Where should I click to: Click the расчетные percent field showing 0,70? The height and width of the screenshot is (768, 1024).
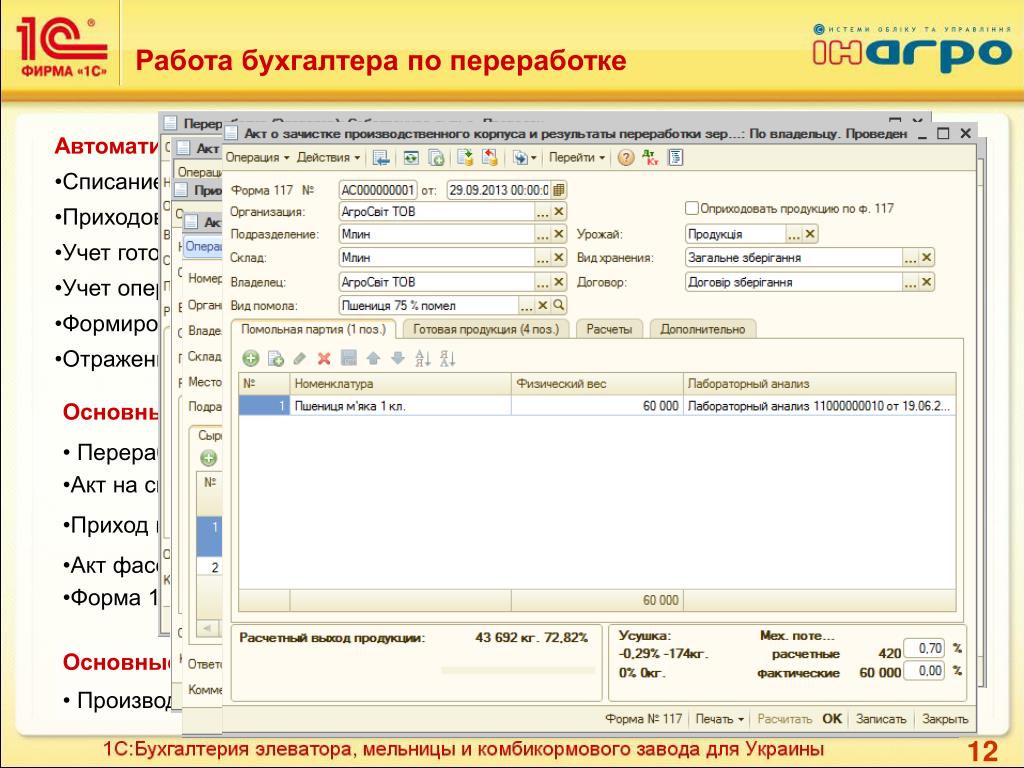pos(924,648)
